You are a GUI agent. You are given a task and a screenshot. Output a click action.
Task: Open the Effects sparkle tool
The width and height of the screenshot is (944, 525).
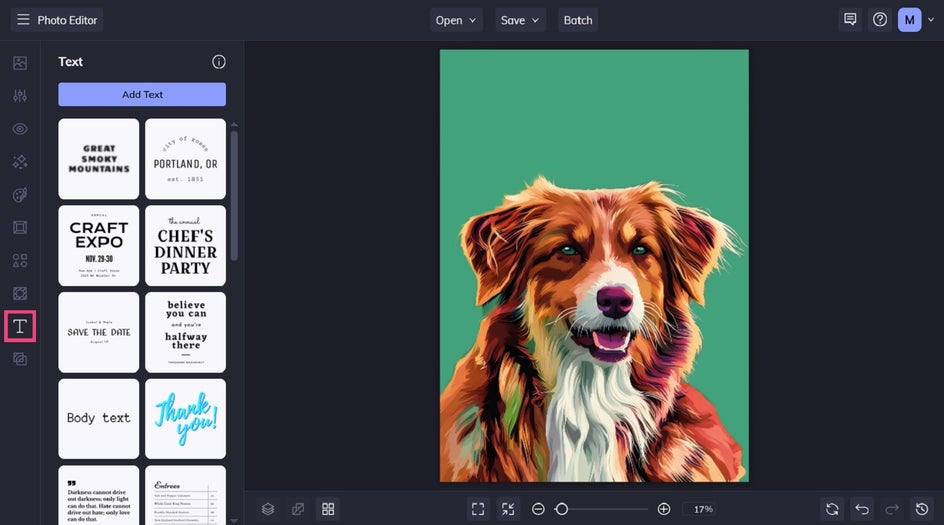point(20,162)
